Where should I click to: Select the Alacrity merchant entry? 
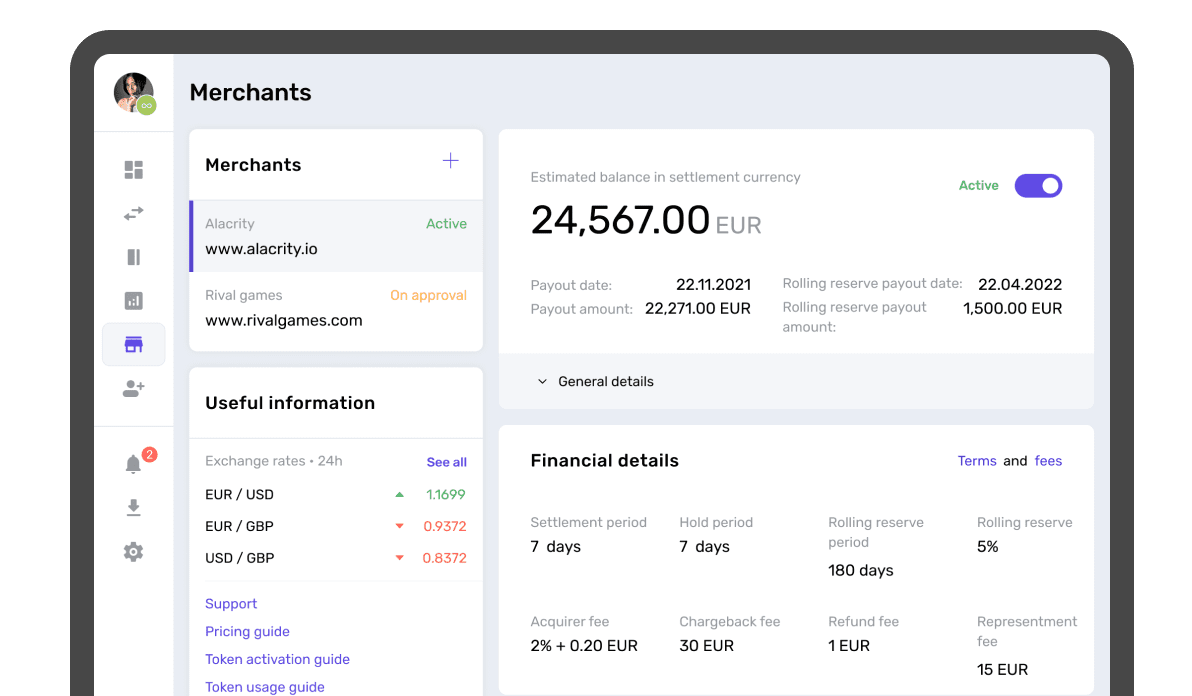pos(336,236)
